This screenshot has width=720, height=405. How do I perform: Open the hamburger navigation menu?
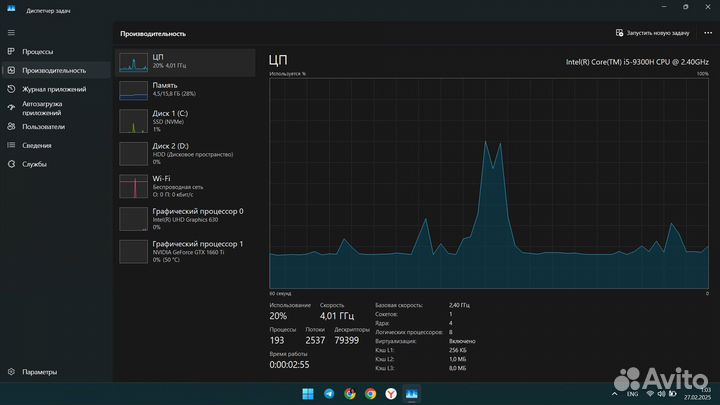point(11,33)
